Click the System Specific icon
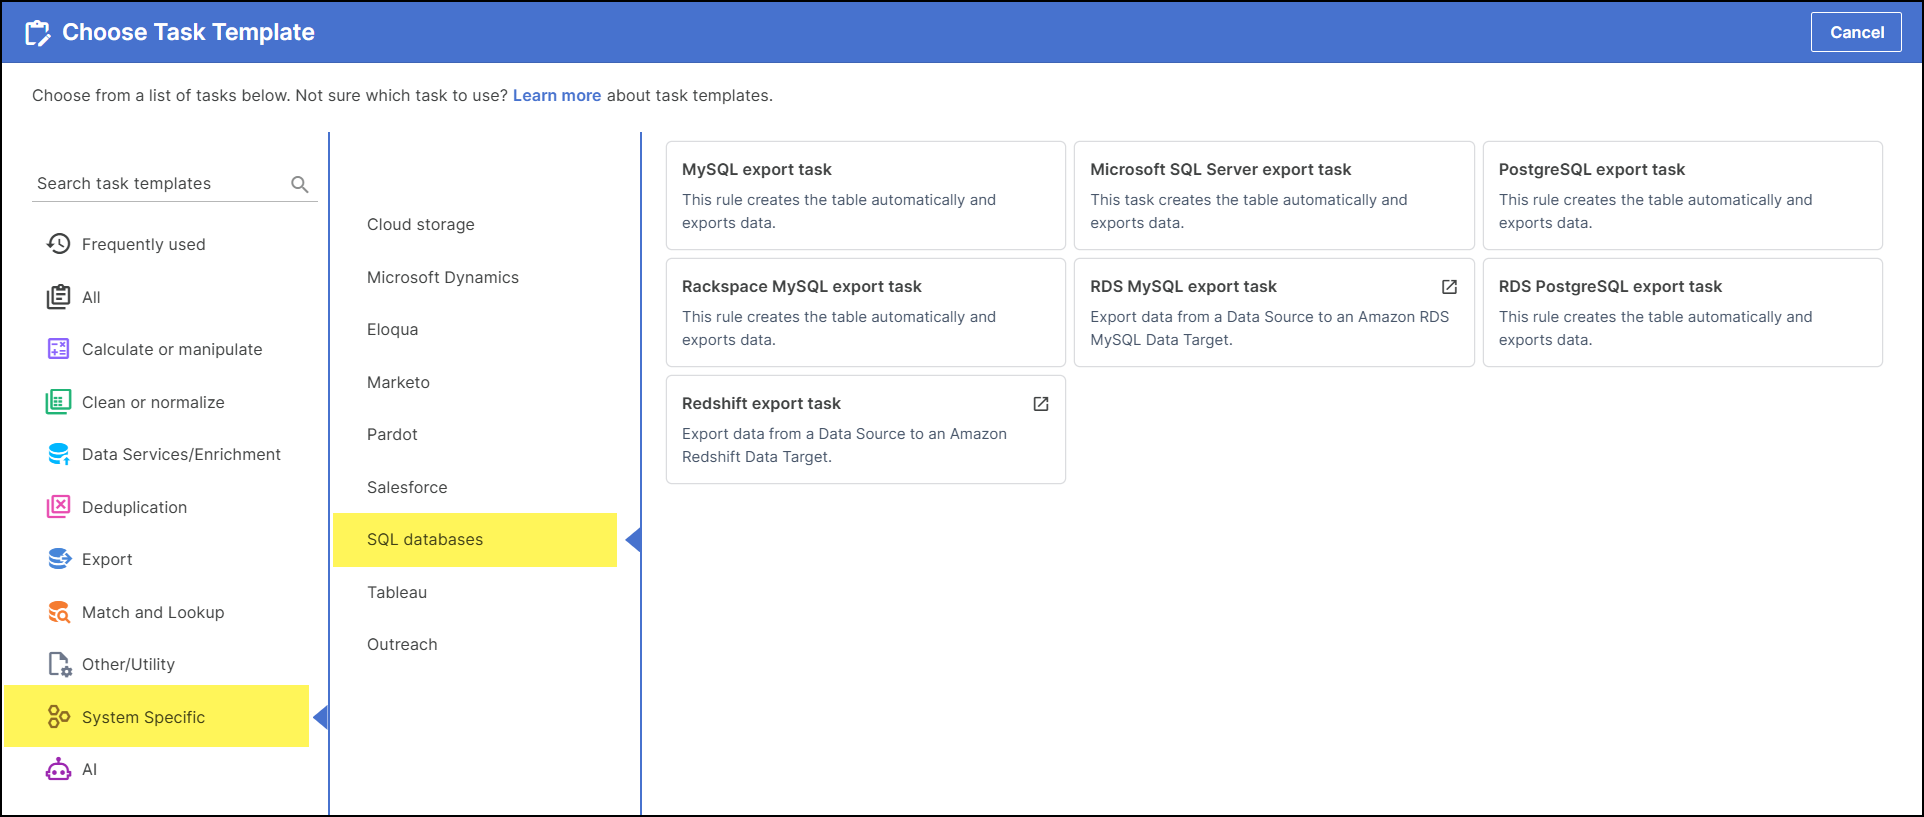Image resolution: width=1924 pixels, height=817 pixels. click(59, 717)
